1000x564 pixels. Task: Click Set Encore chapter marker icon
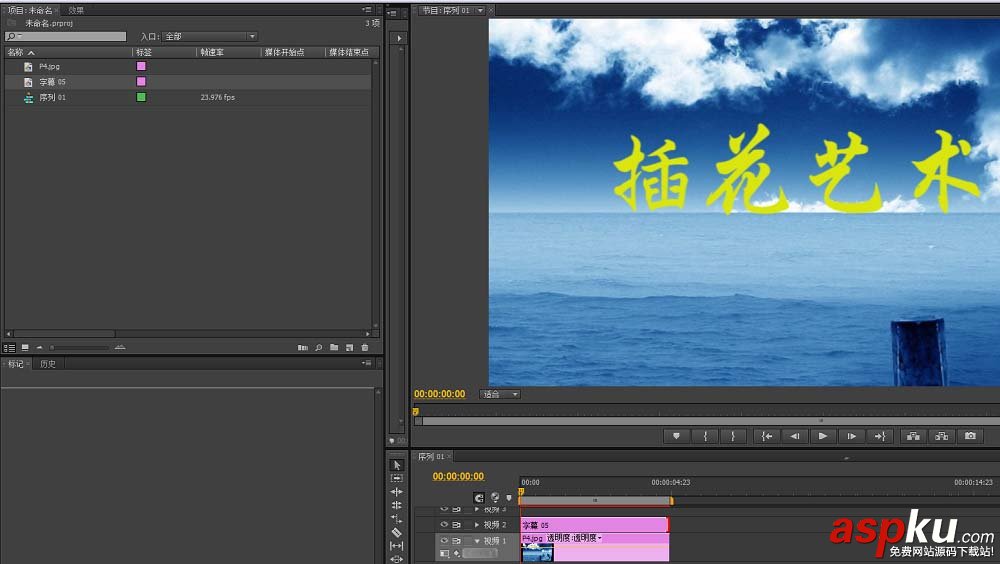pyautogui.click(x=495, y=498)
